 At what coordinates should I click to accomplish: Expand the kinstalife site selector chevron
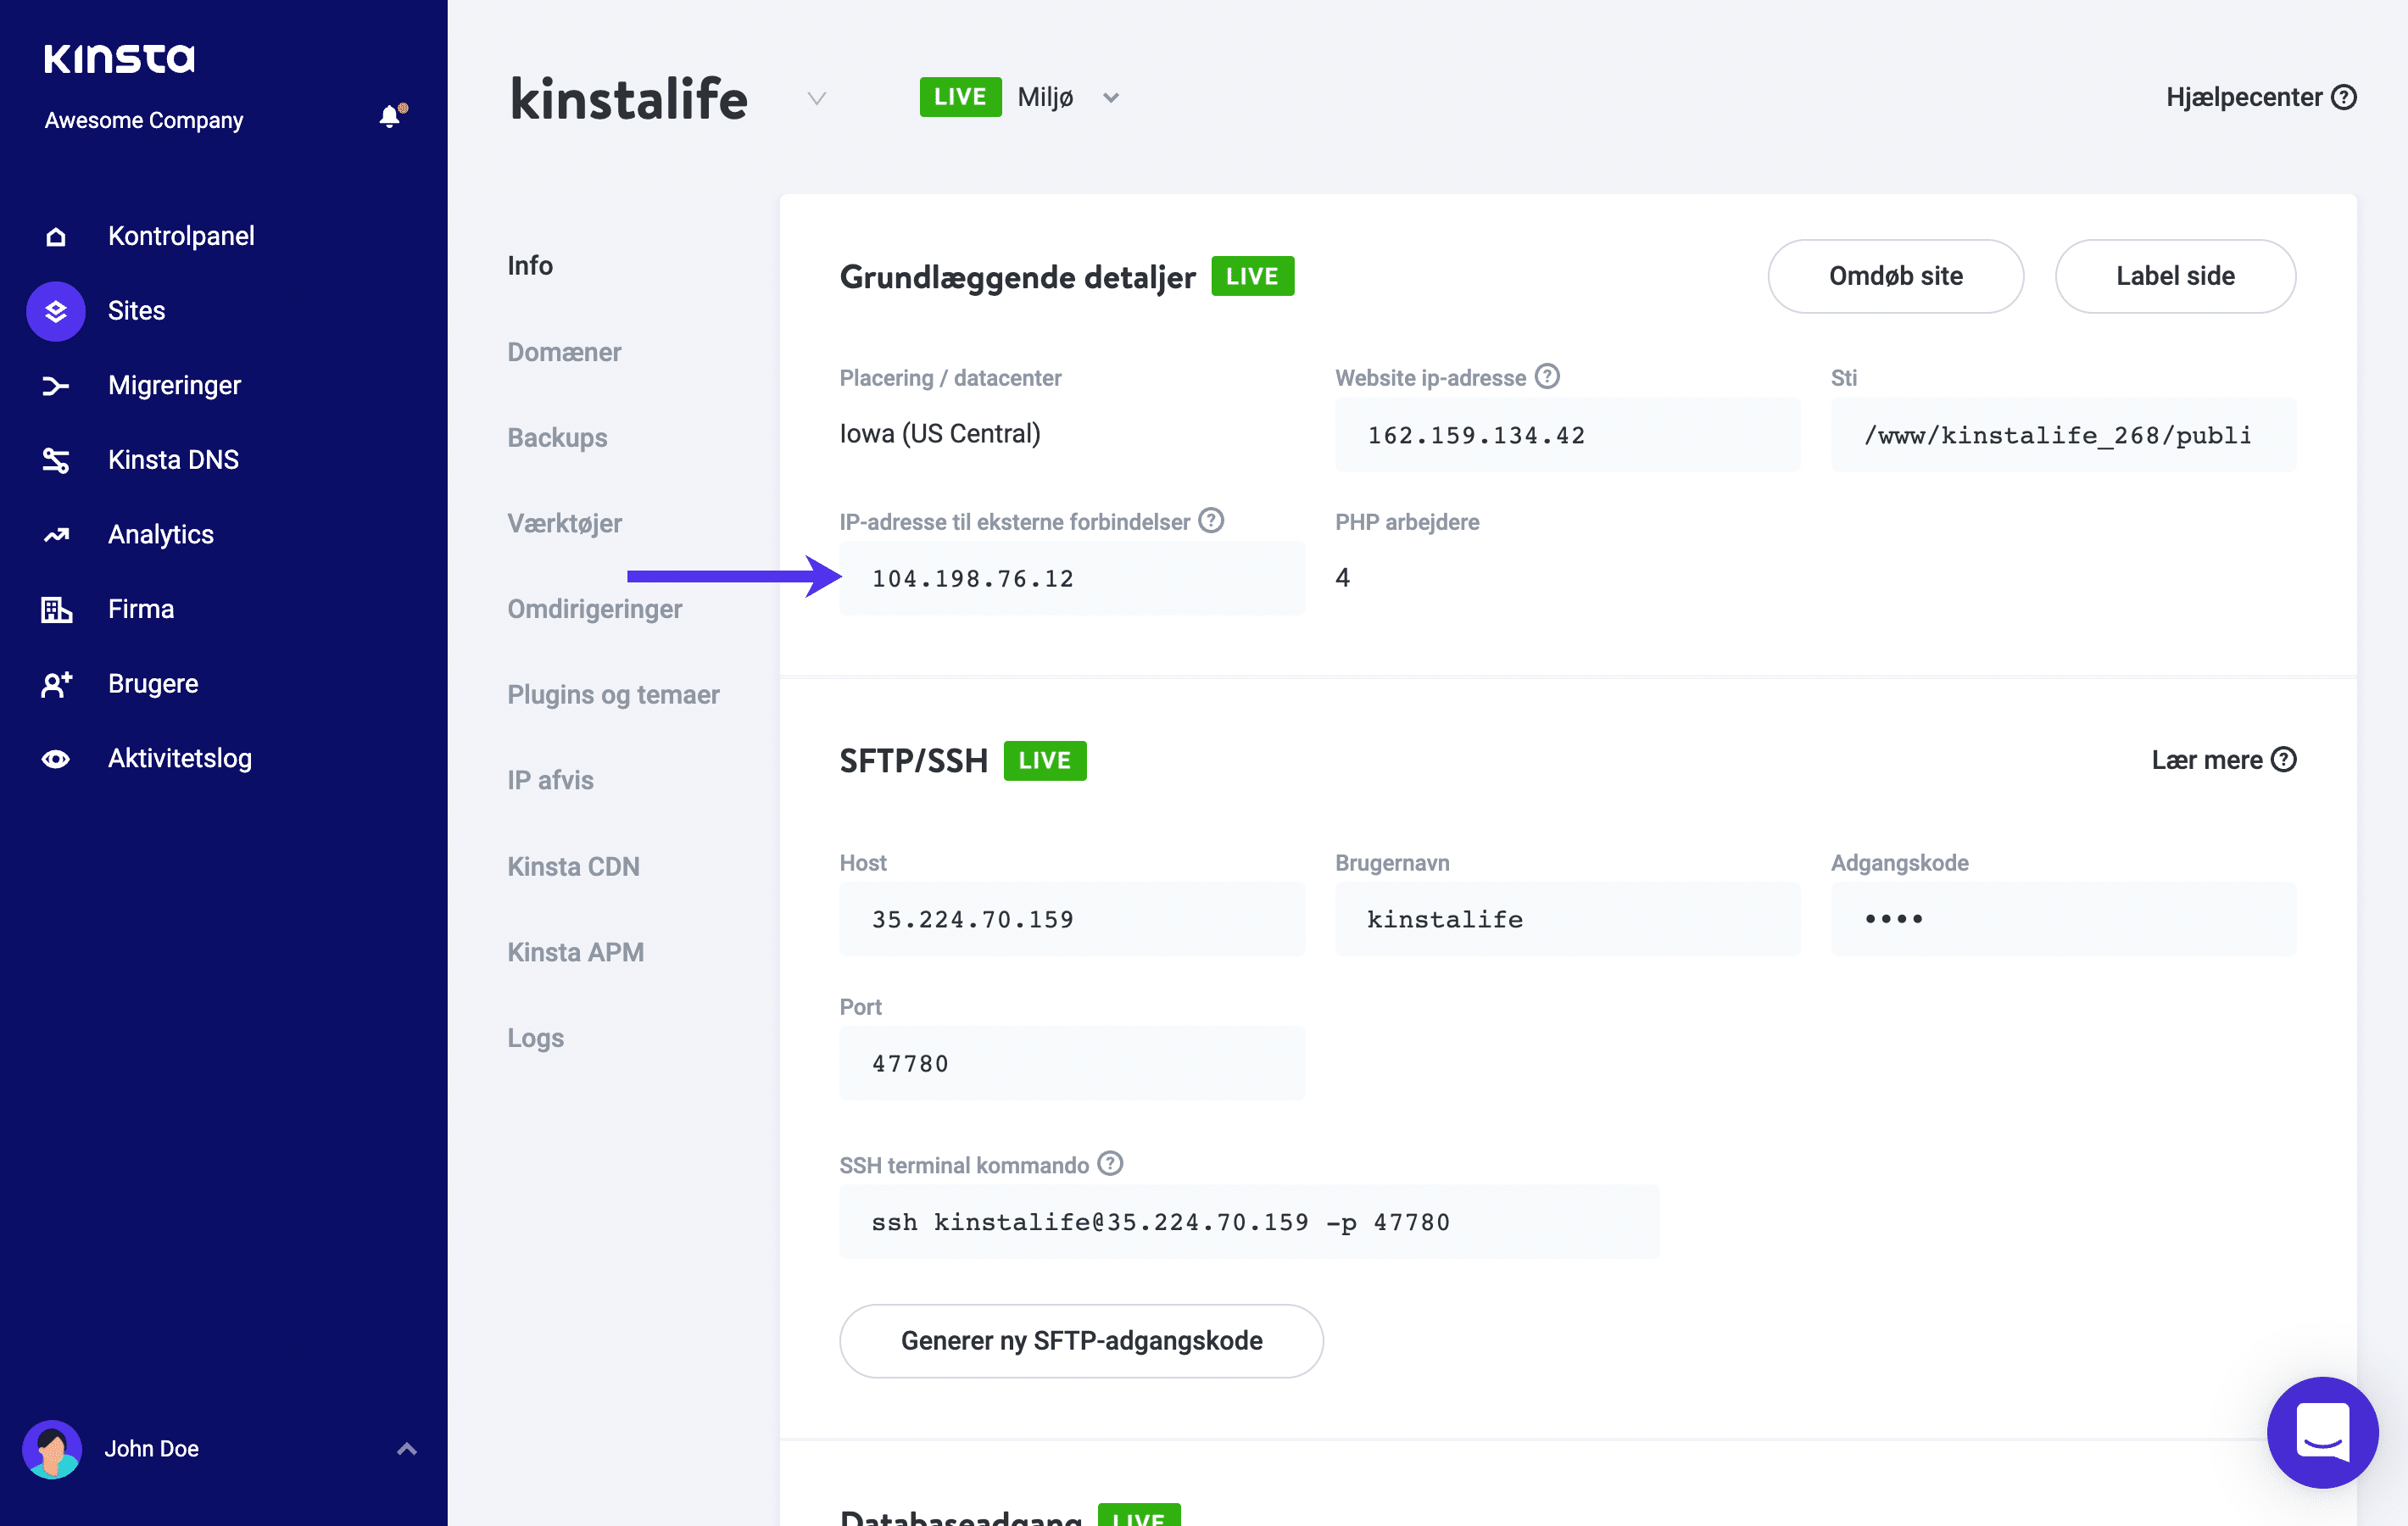pyautogui.click(x=817, y=98)
